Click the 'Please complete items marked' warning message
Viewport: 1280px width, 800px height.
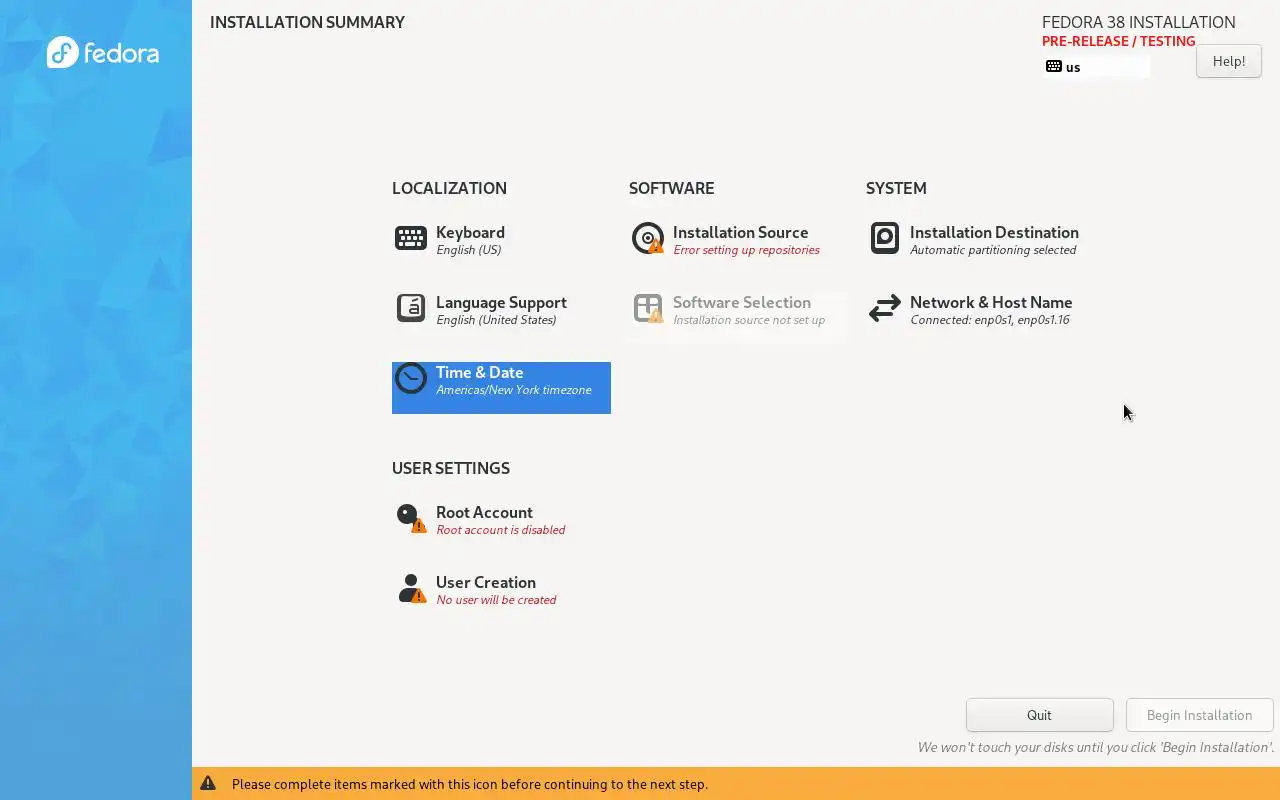click(470, 784)
